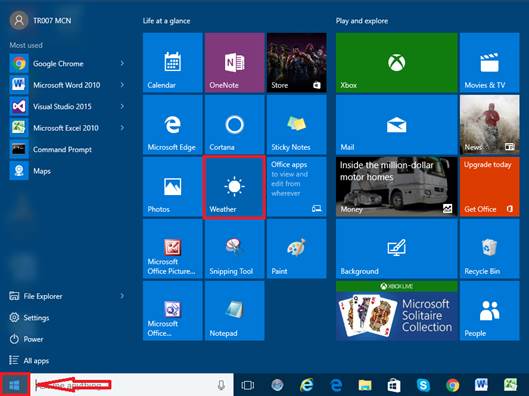The width and height of the screenshot is (529, 396).
Task: Open Sticky Notes tile
Action: 297,124
